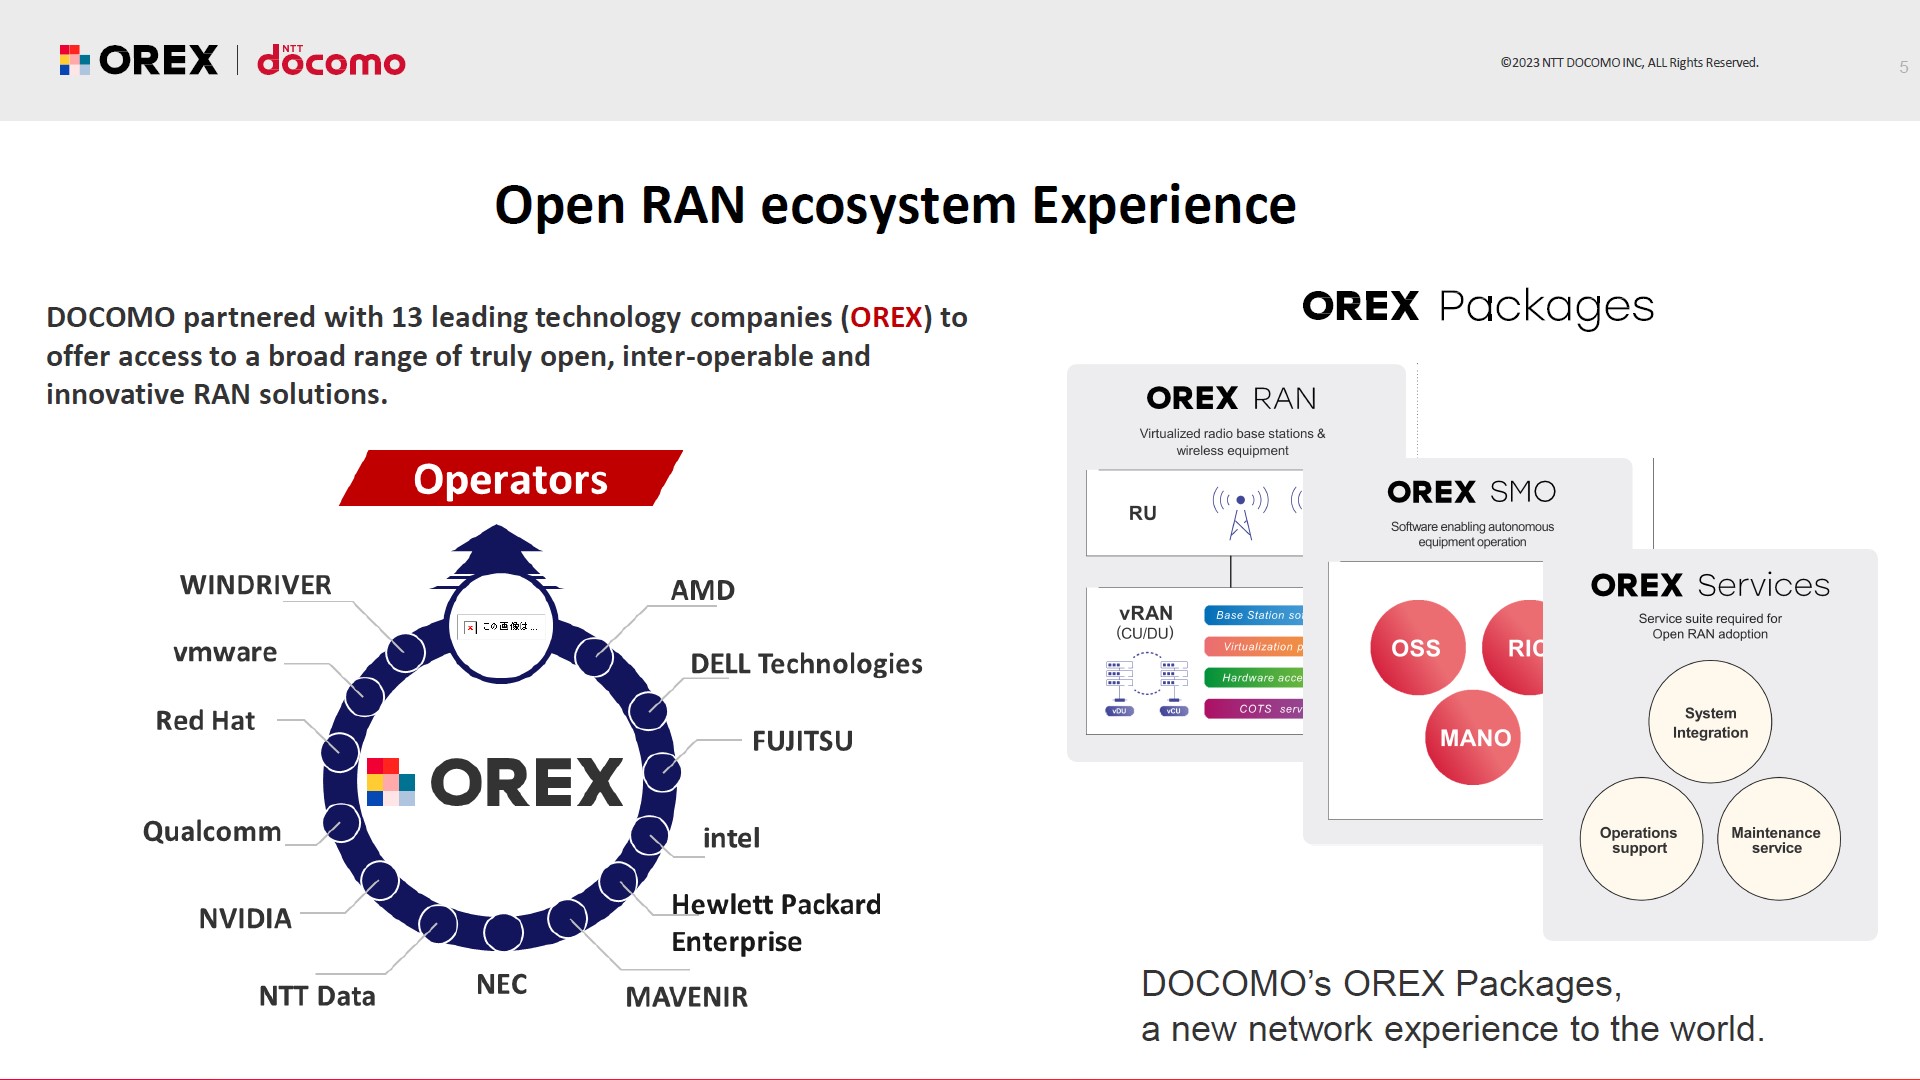Click the red OSS circle

[1416, 648]
